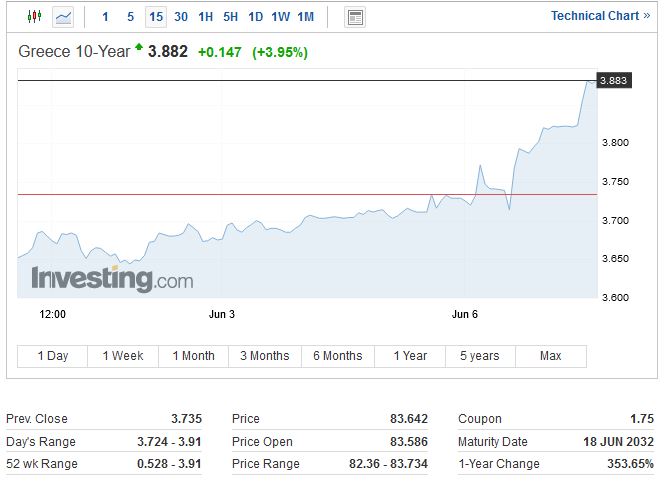The width and height of the screenshot is (665, 482).
Task: Select the 3 Months range tab
Action: (x=265, y=356)
